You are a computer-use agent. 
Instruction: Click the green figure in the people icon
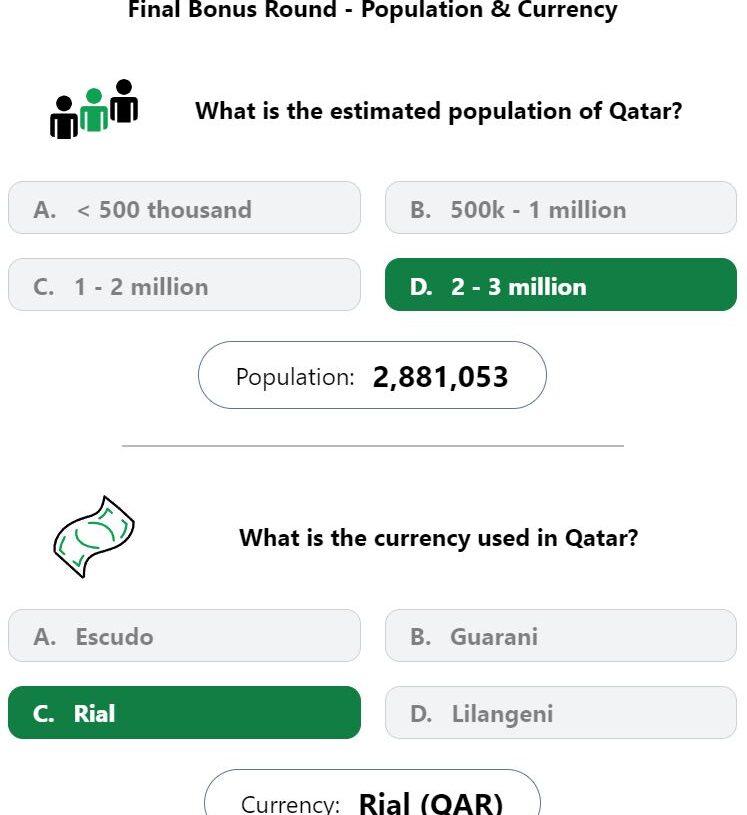pos(94,110)
